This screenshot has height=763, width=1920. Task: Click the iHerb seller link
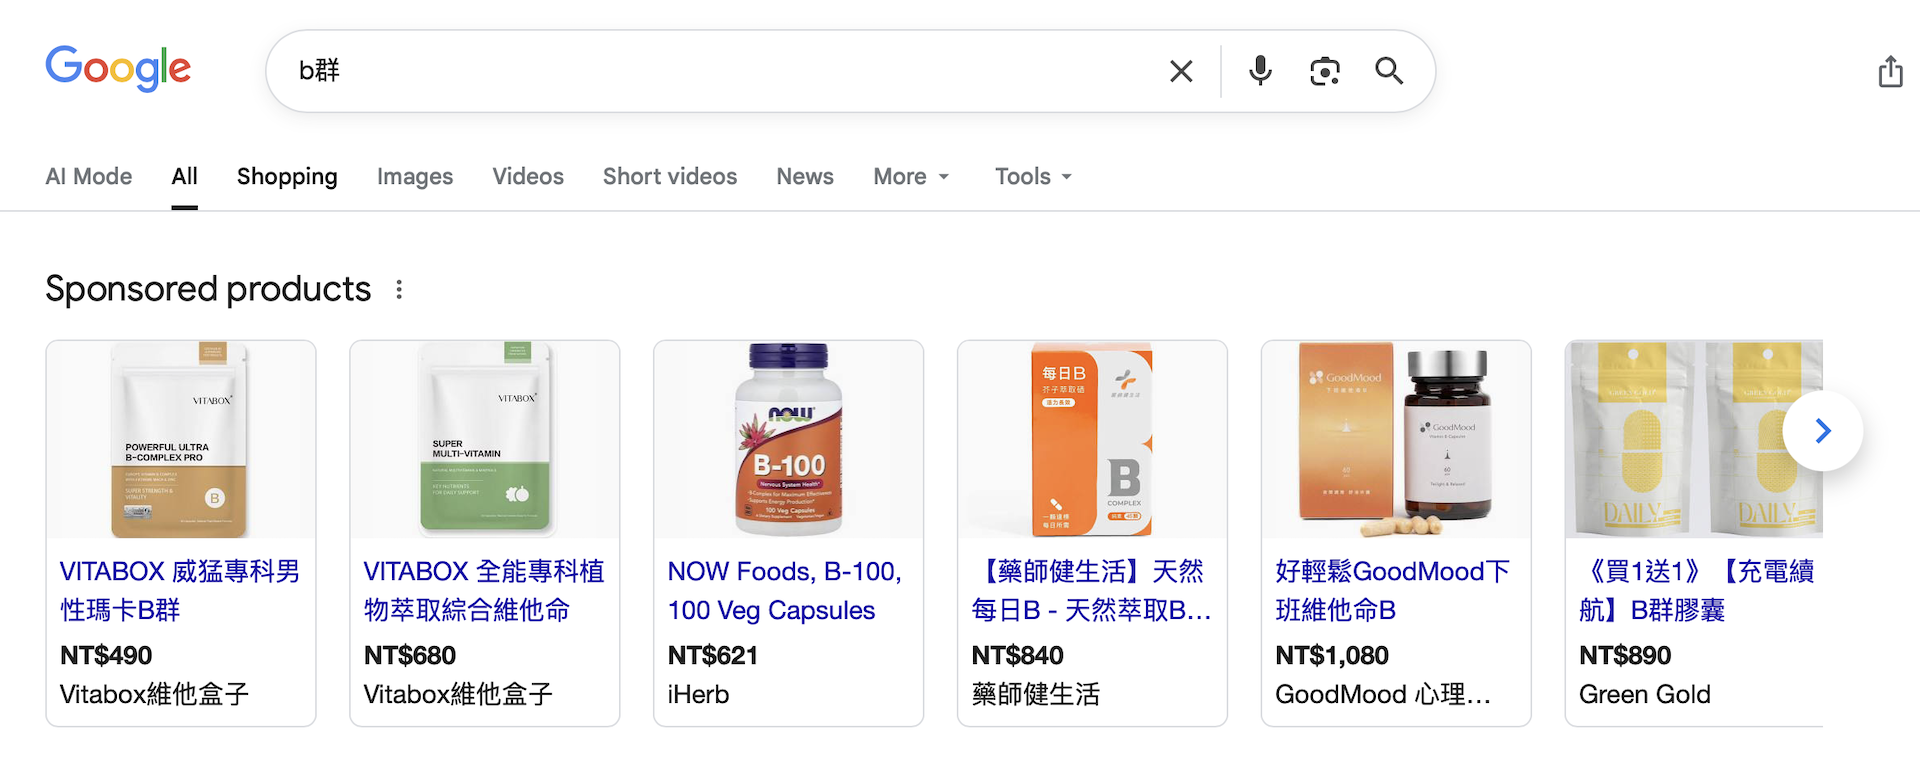698,694
